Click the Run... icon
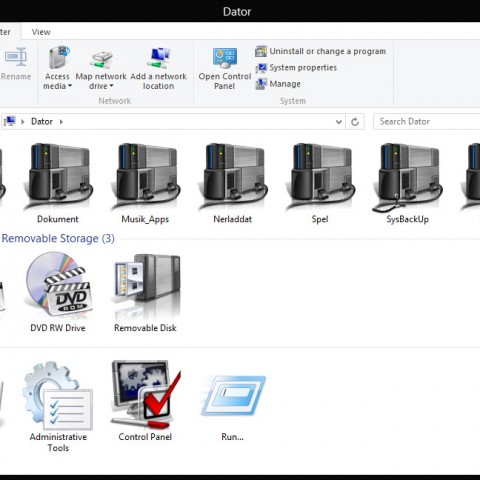 click(233, 395)
